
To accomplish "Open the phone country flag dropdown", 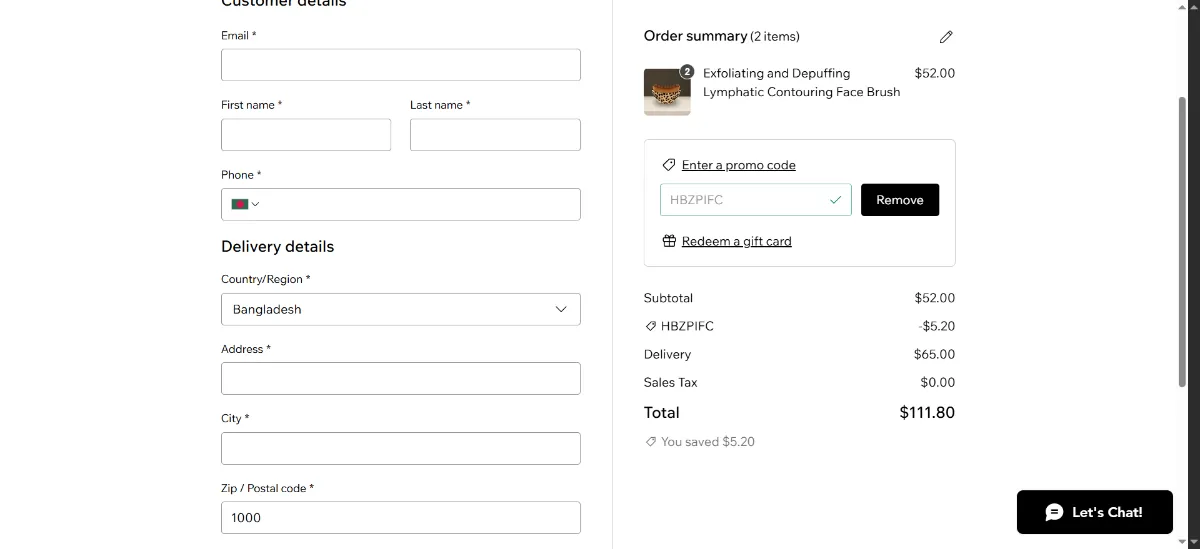I will [x=245, y=204].
